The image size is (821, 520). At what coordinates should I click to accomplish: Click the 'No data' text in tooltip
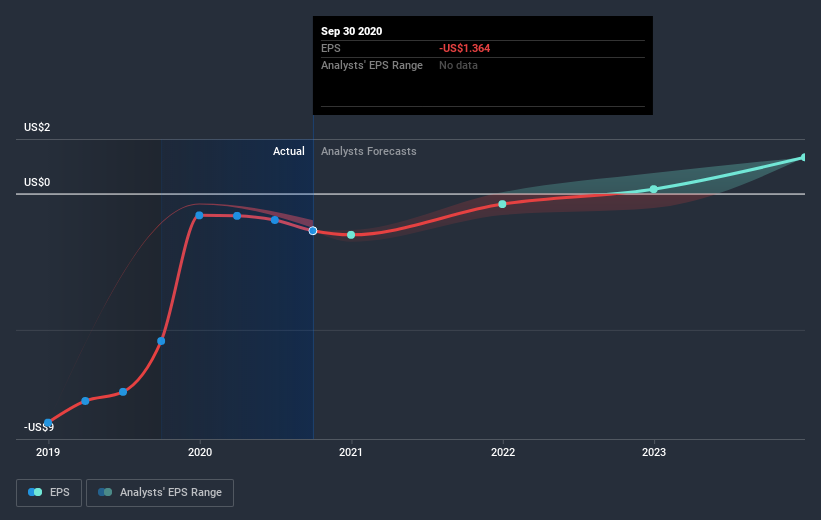458,65
